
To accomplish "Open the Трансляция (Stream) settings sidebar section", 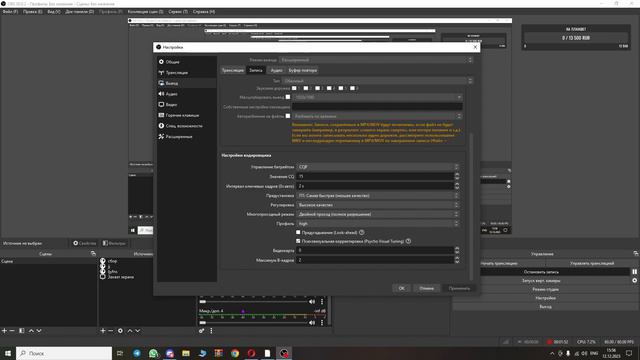I will [x=187, y=72].
